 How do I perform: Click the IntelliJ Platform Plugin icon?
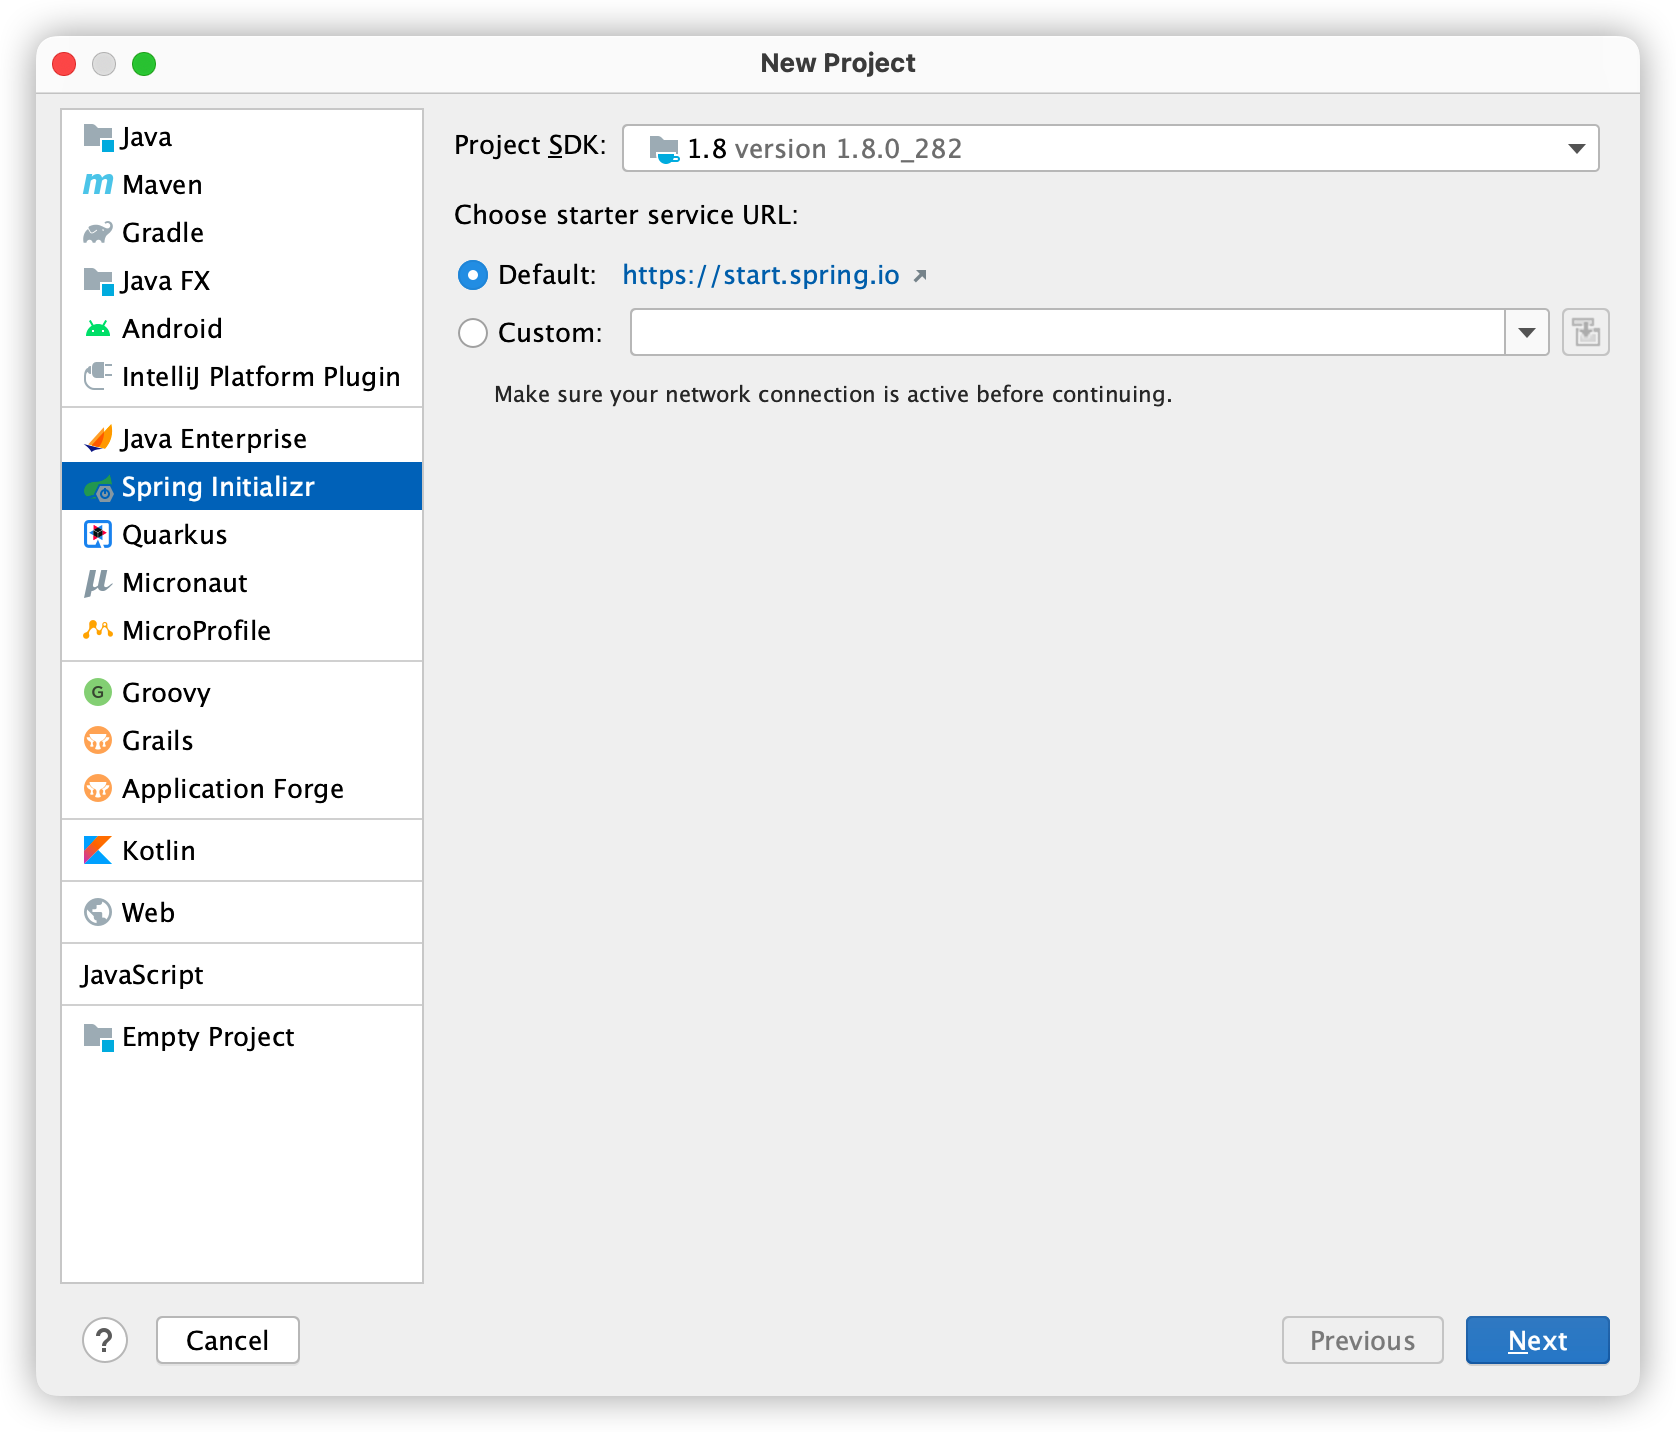coord(98,377)
